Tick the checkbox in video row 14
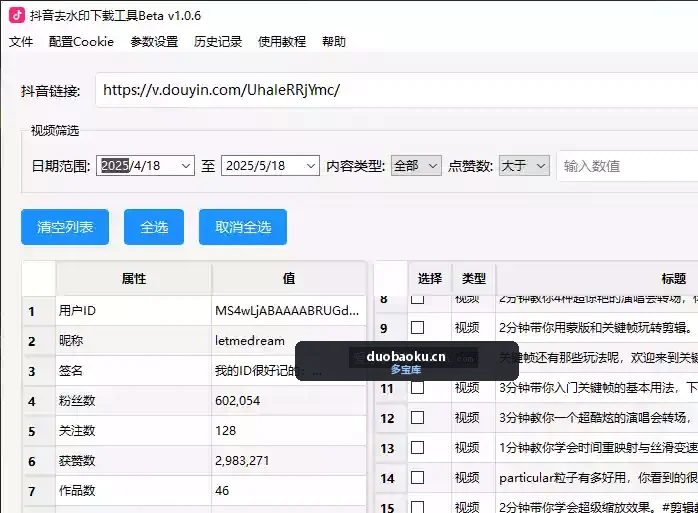Viewport: 698px width, 513px height. (418, 477)
